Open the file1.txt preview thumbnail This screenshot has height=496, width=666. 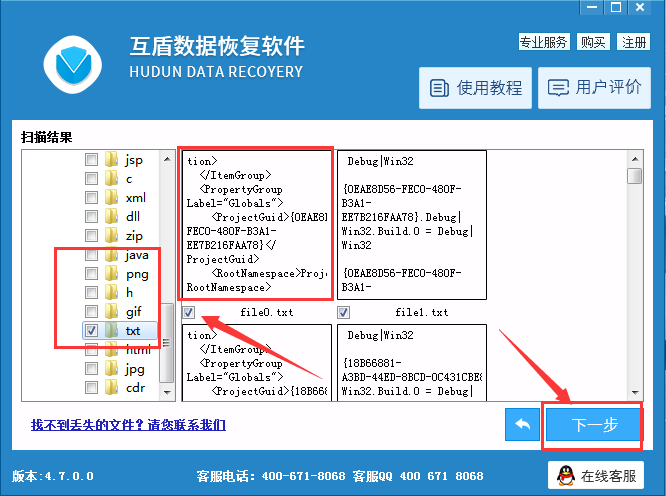tap(412, 225)
